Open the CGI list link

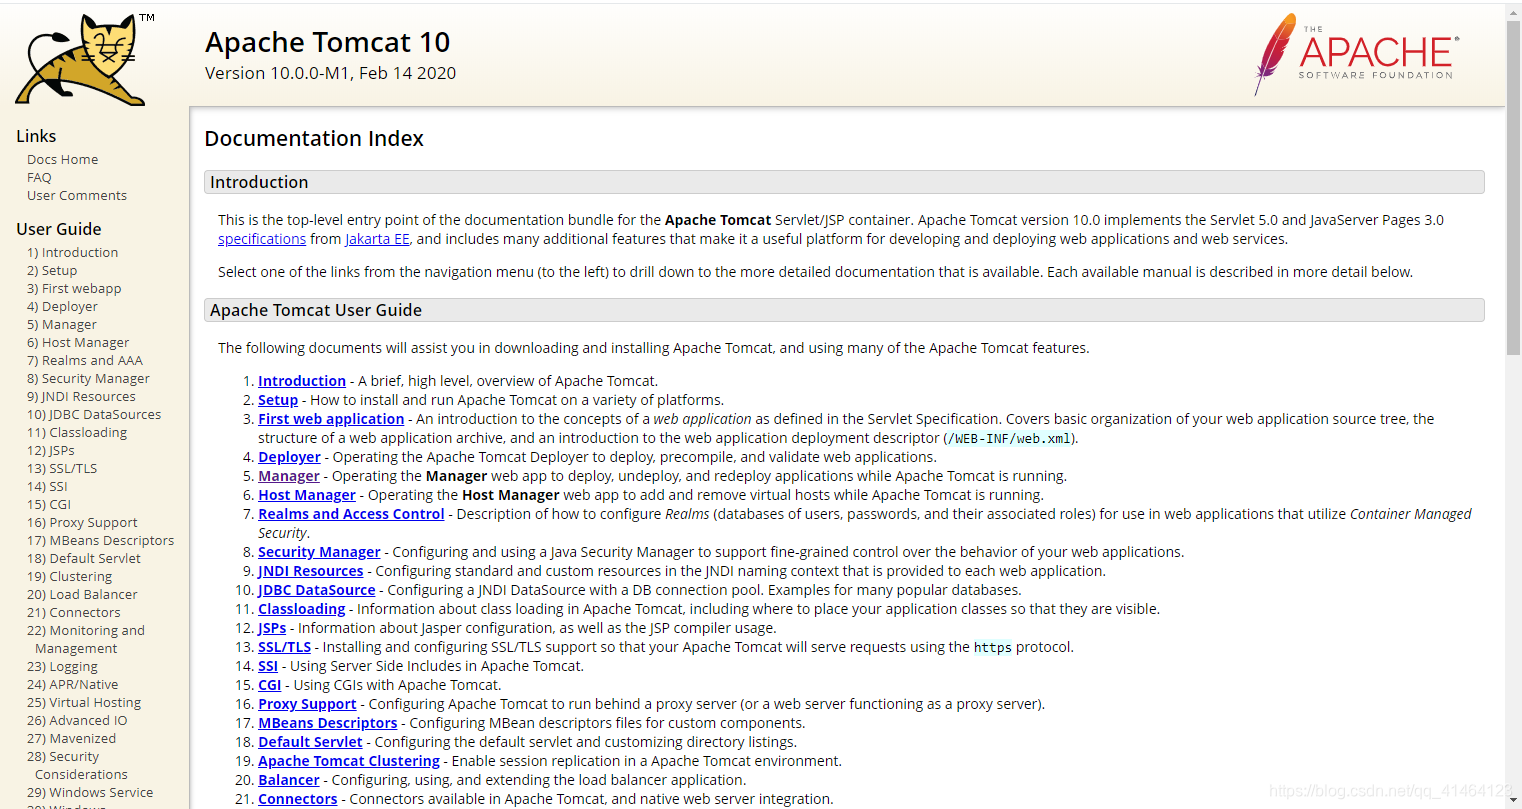[x=270, y=685]
